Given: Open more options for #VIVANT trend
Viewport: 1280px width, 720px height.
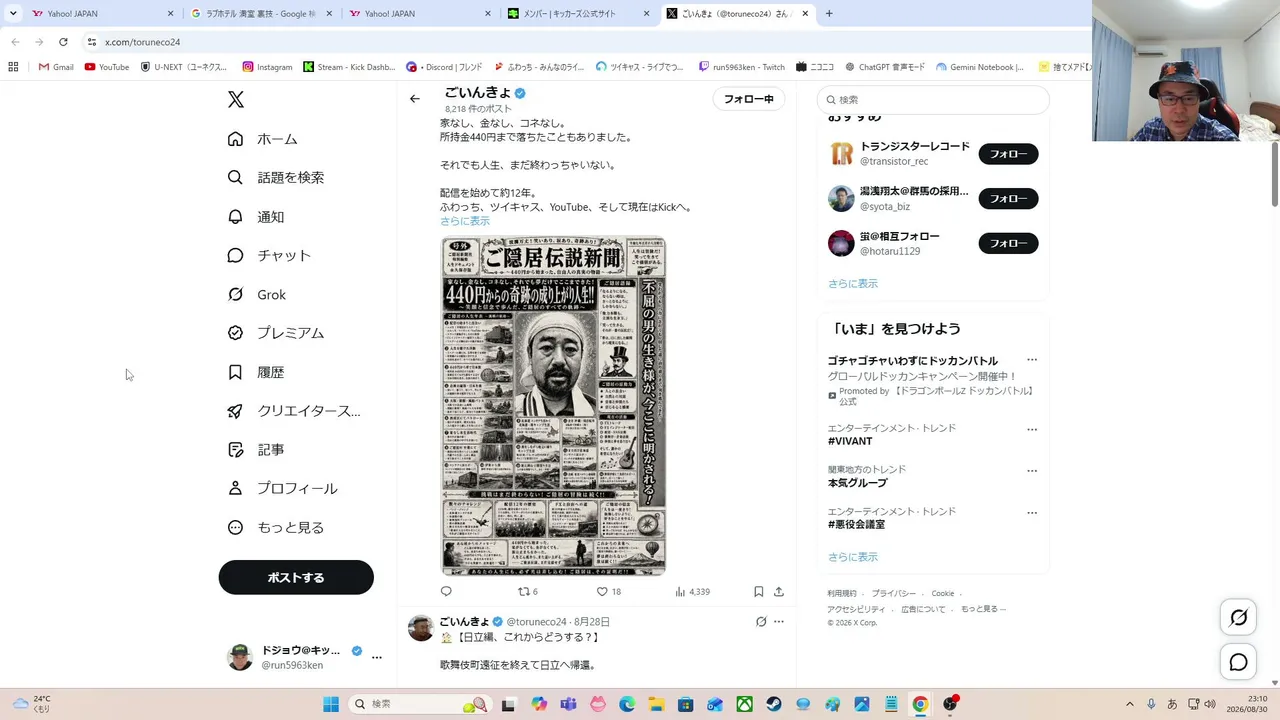Looking at the screenshot, I should point(1032,429).
